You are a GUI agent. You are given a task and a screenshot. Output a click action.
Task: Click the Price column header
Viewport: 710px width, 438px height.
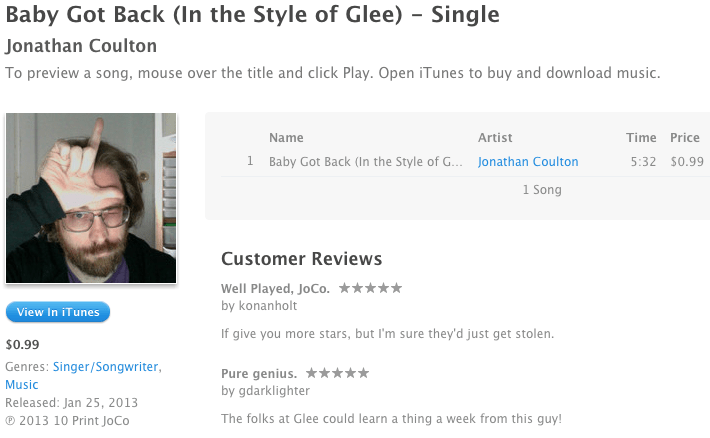pos(685,138)
